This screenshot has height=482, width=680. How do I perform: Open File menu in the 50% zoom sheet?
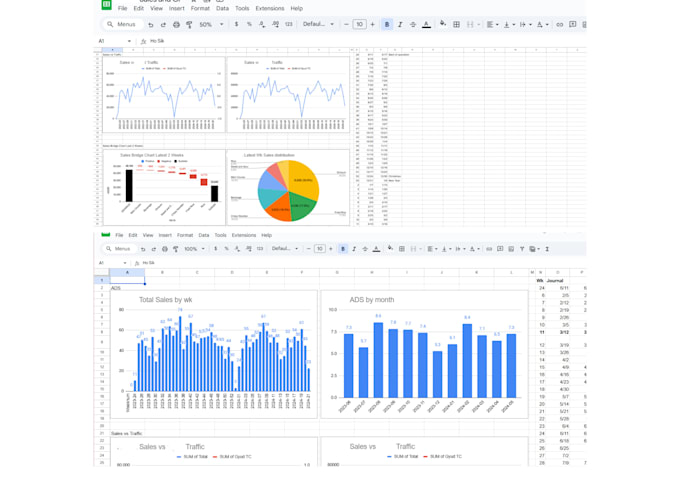click(x=123, y=8)
